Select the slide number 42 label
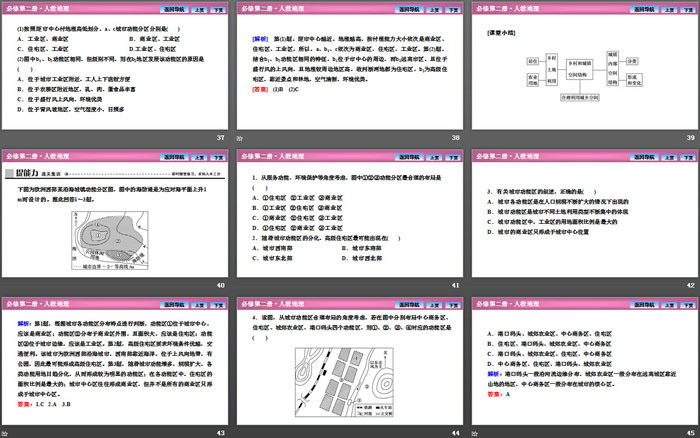Screen dimensions: 700x438 click(691, 285)
